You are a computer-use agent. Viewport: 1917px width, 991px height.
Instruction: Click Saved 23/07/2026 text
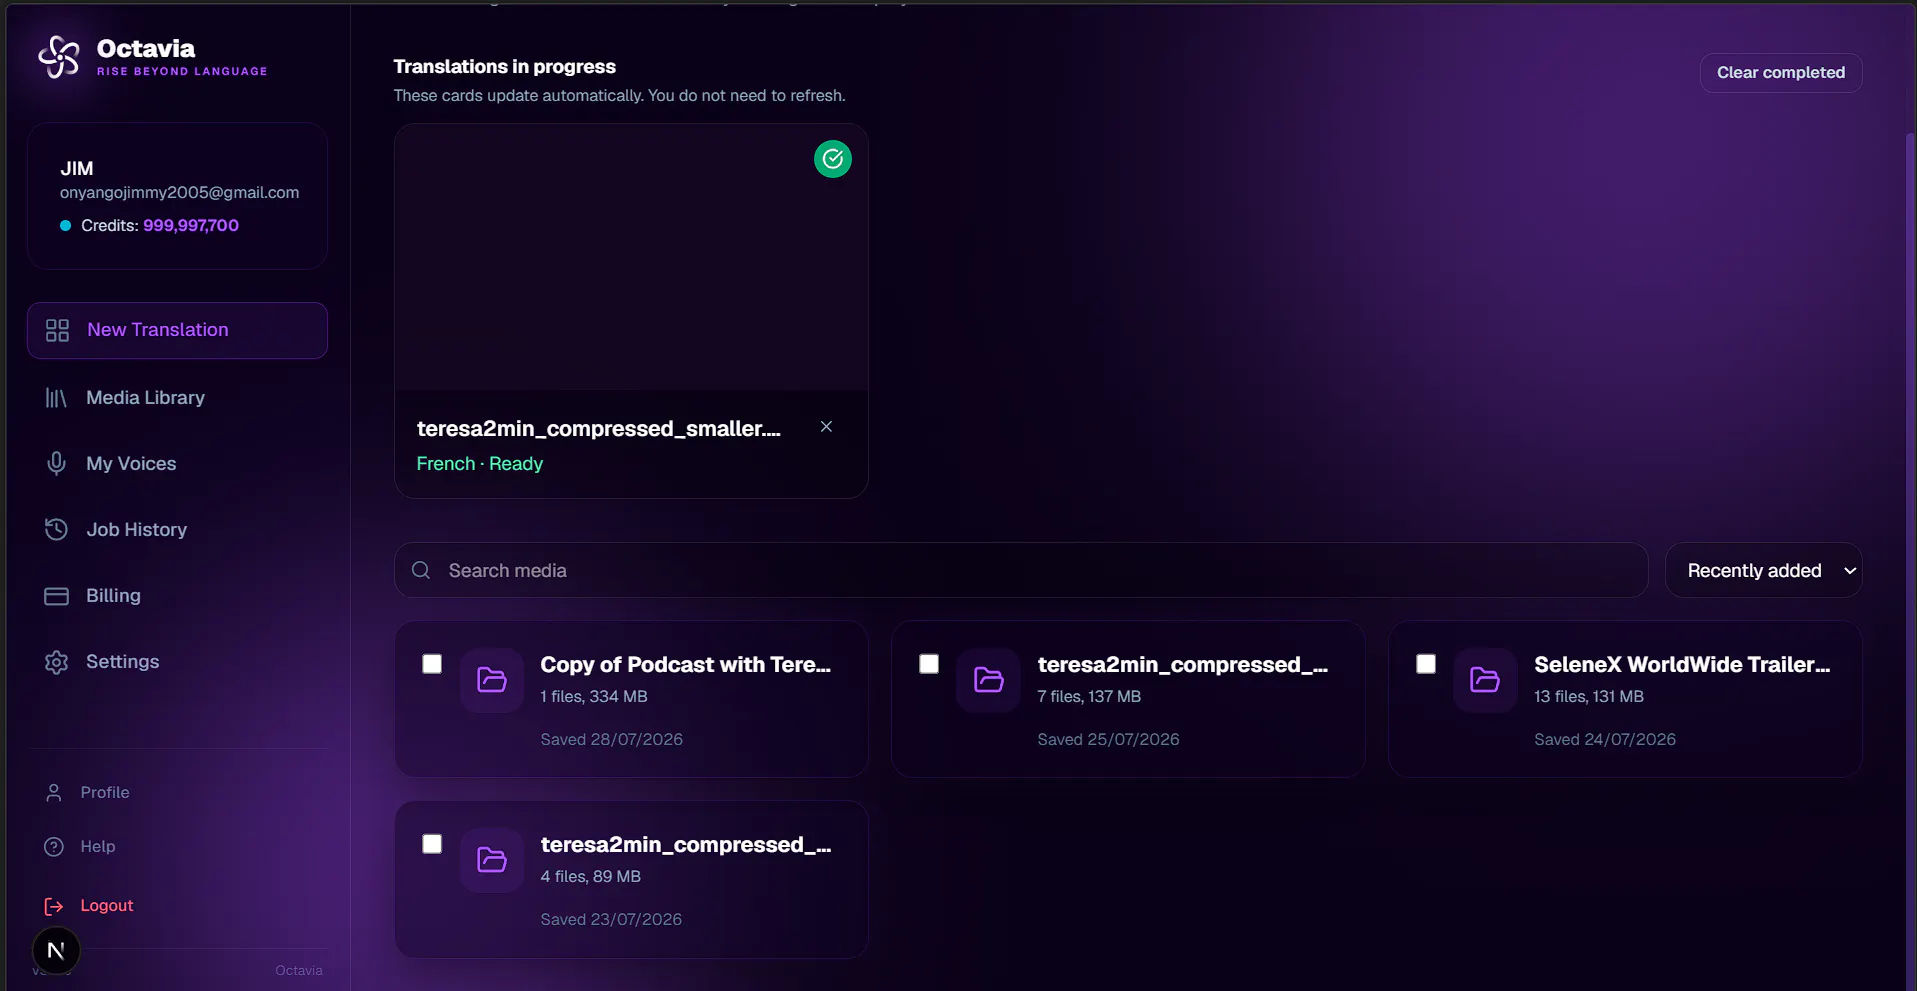tap(611, 920)
